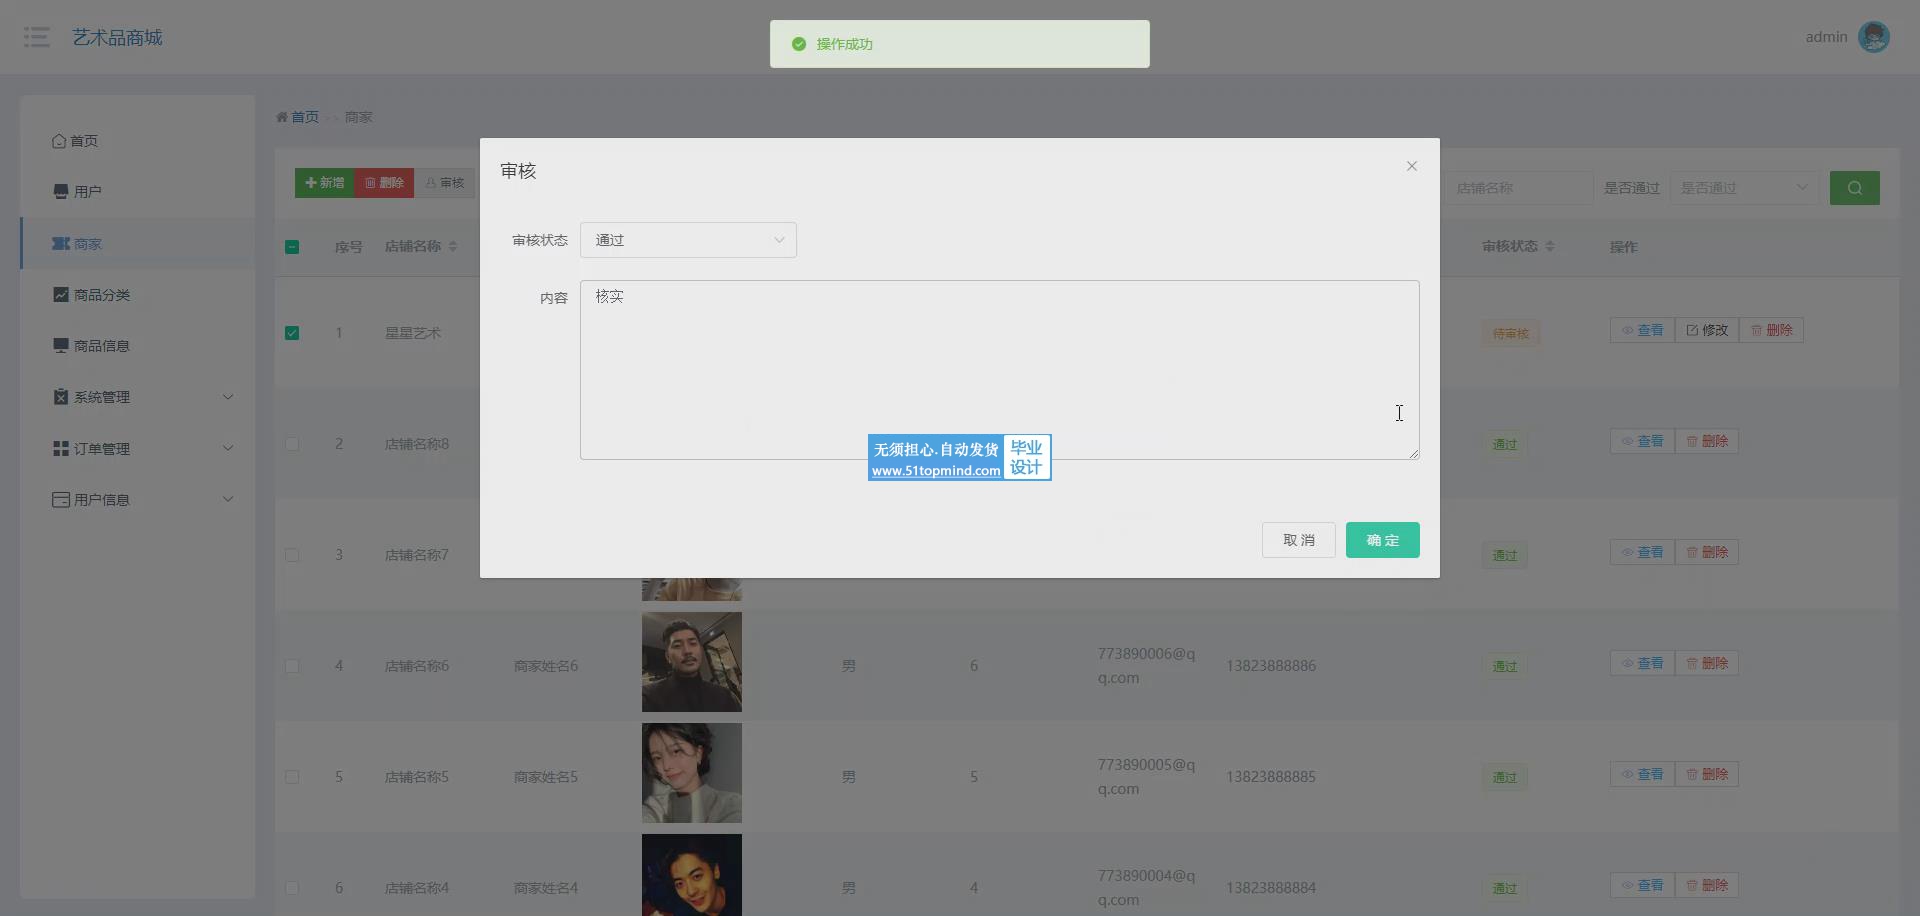1920x916 pixels.
Task: Toggle the sidebar menu collapse icon
Action: point(37,37)
